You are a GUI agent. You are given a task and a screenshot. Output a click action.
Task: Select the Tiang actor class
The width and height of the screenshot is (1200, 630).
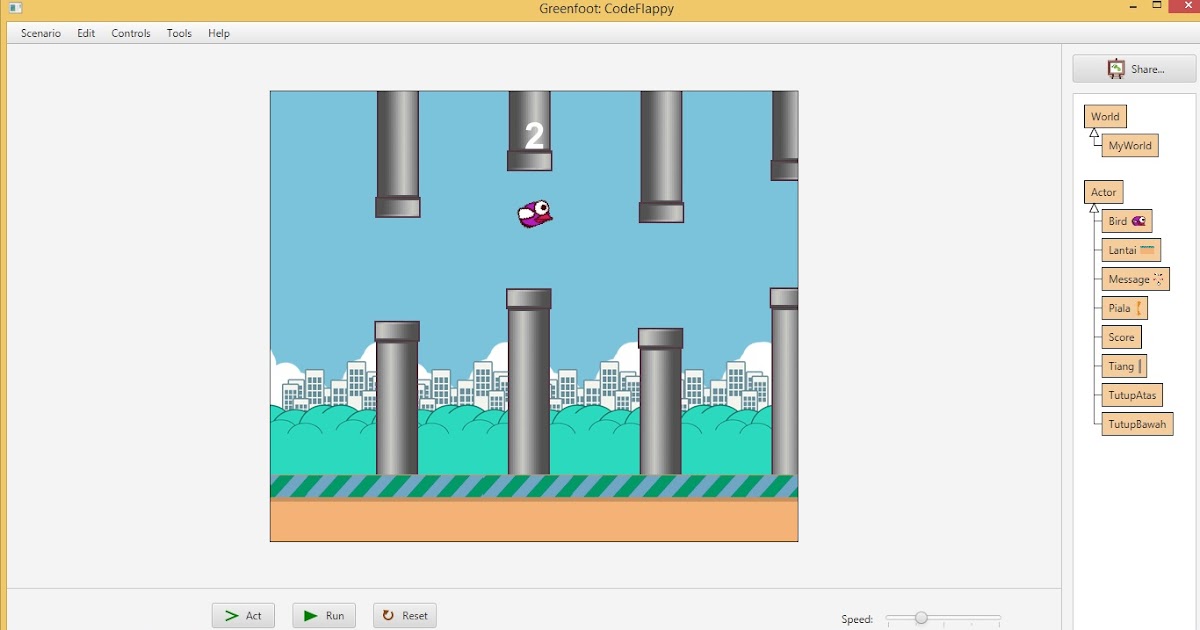pos(1125,366)
